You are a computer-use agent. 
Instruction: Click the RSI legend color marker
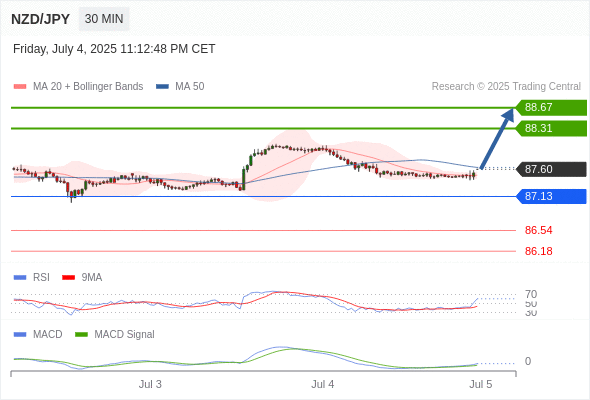coord(20,278)
